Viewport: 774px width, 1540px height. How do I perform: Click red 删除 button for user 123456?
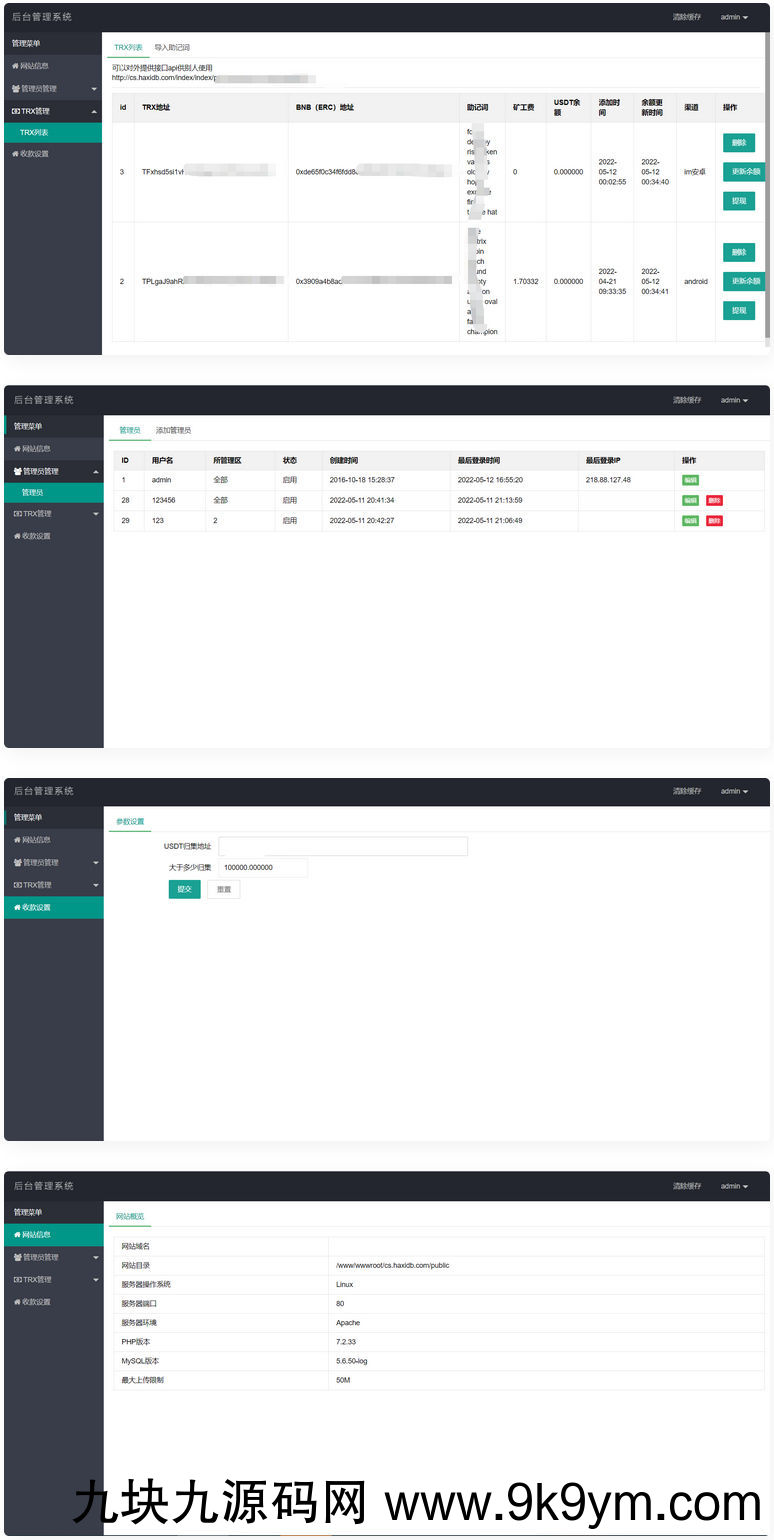[714, 500]
